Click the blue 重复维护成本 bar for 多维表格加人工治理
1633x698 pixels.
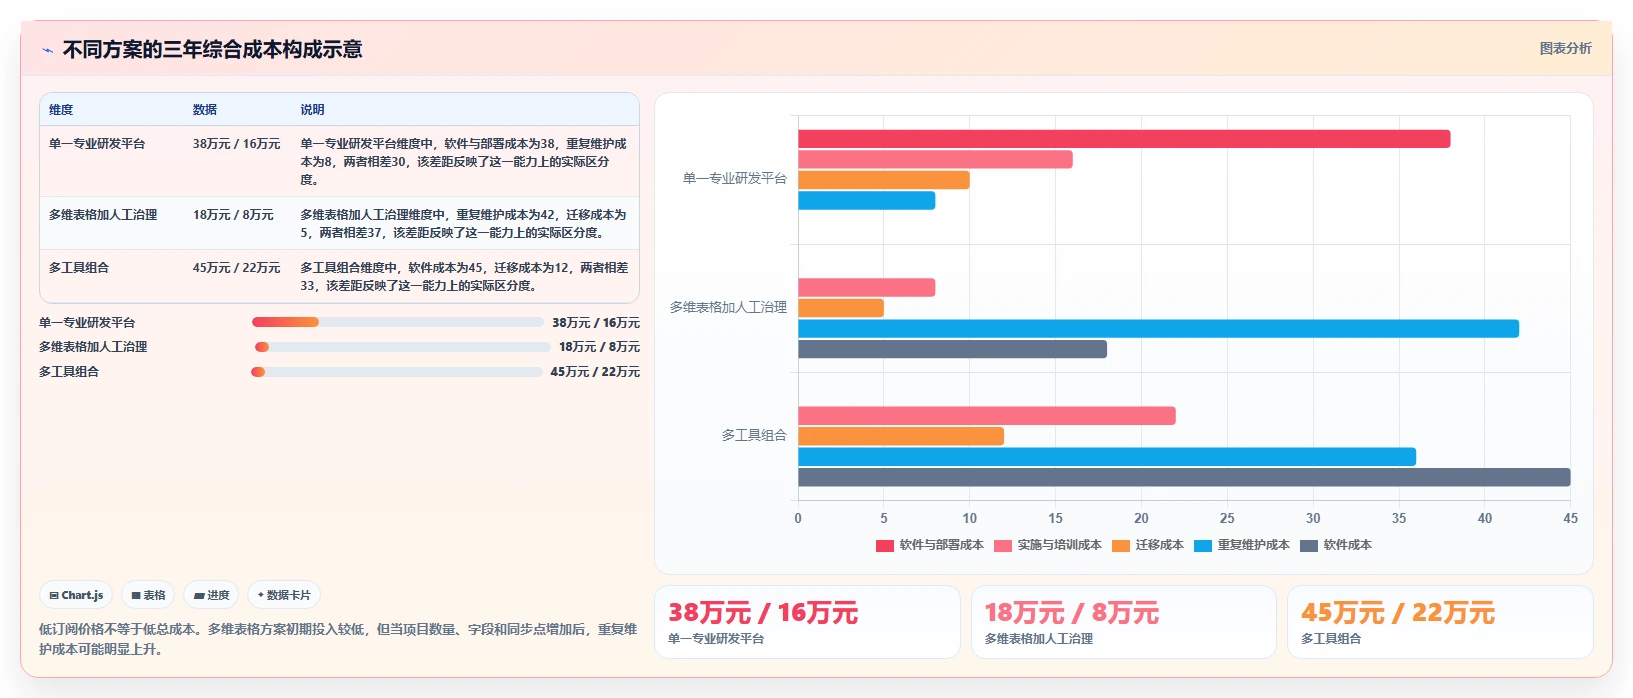click(1158, 328)
